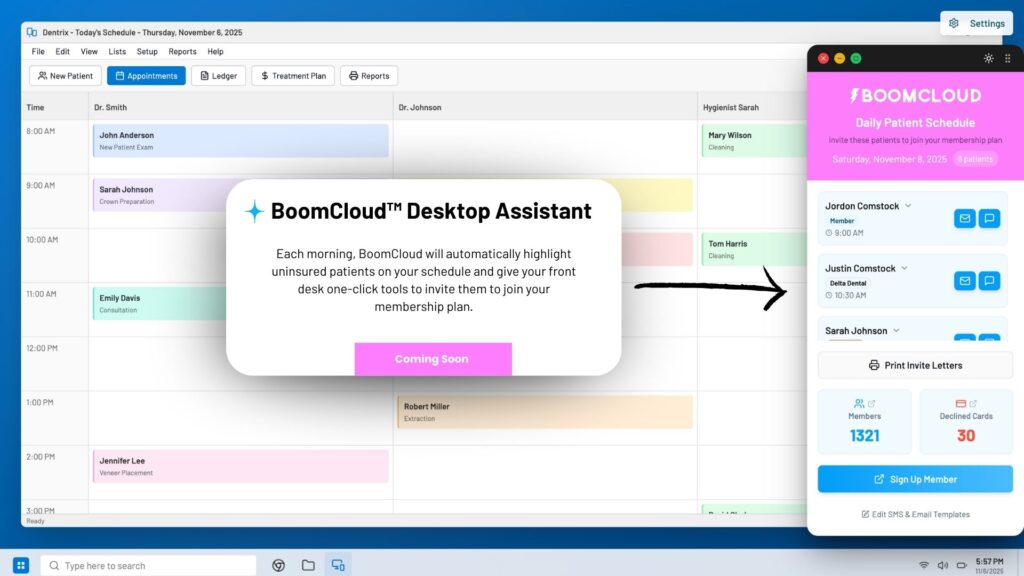1024x576 pixels.
Task: Open Tom Harris Cleaning appointment
Action: (x=754, y=249)
